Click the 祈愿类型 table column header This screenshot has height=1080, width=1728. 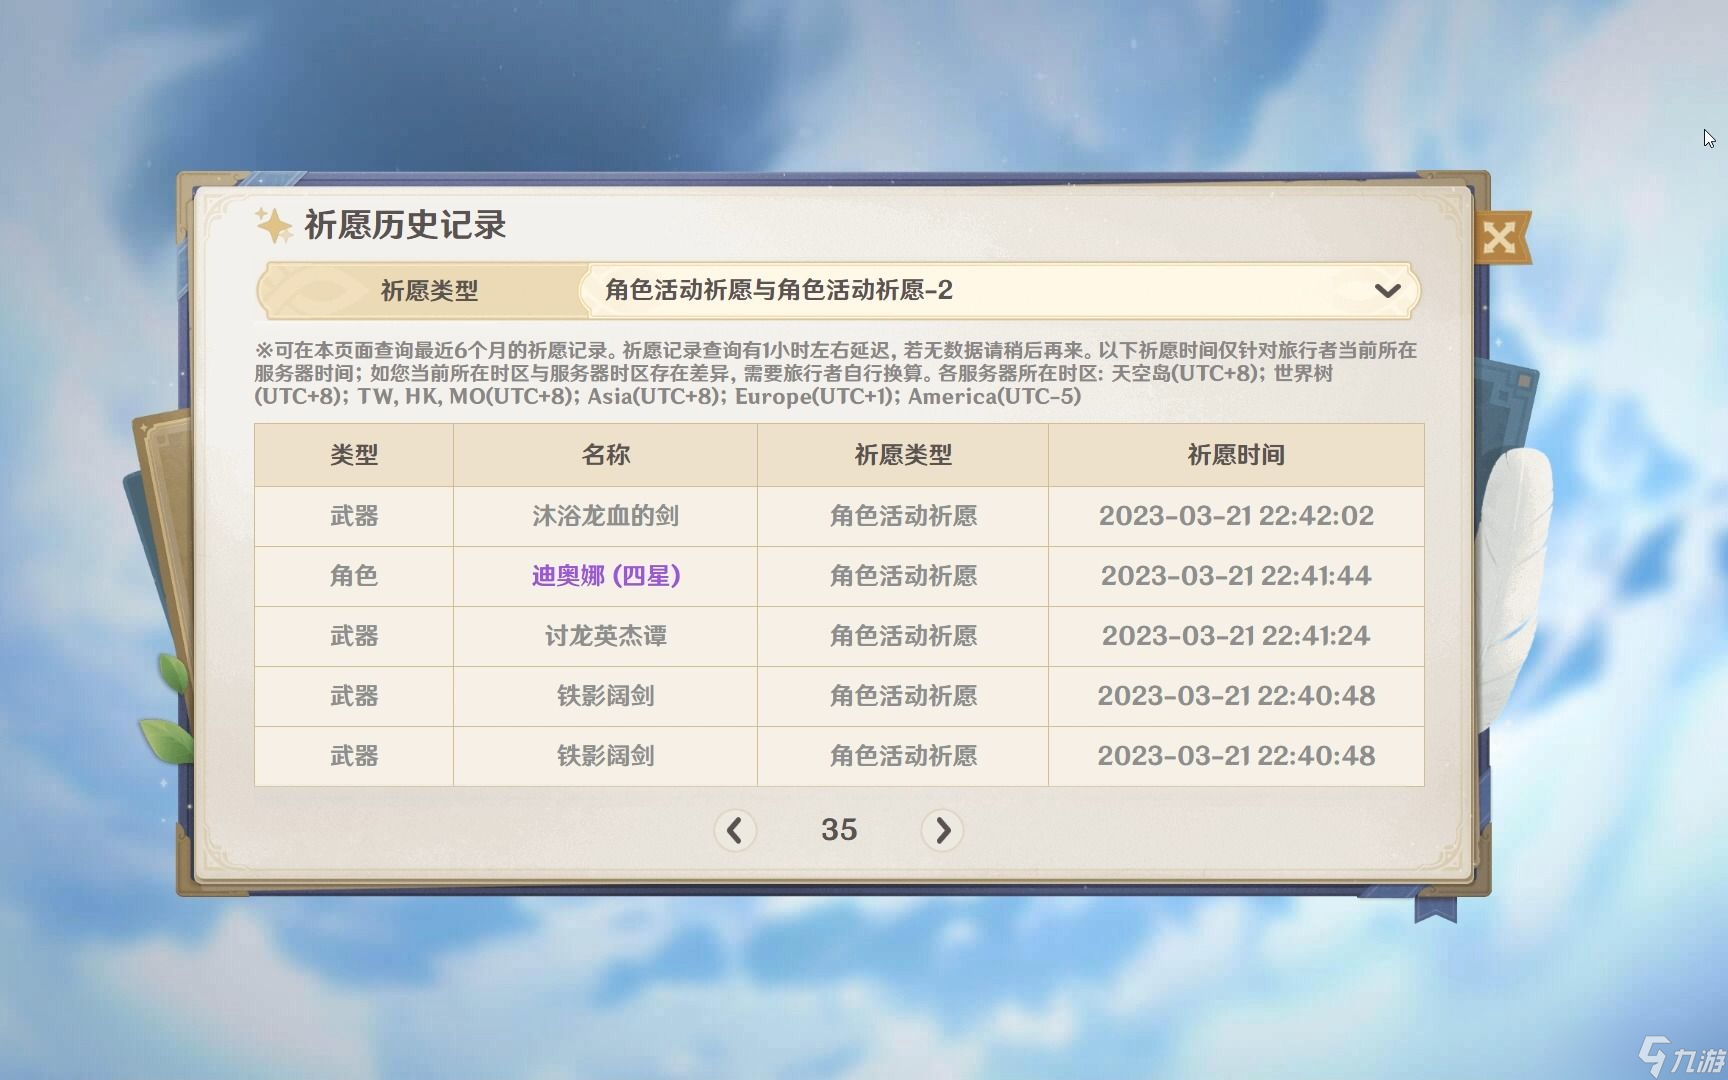(903, 455)
